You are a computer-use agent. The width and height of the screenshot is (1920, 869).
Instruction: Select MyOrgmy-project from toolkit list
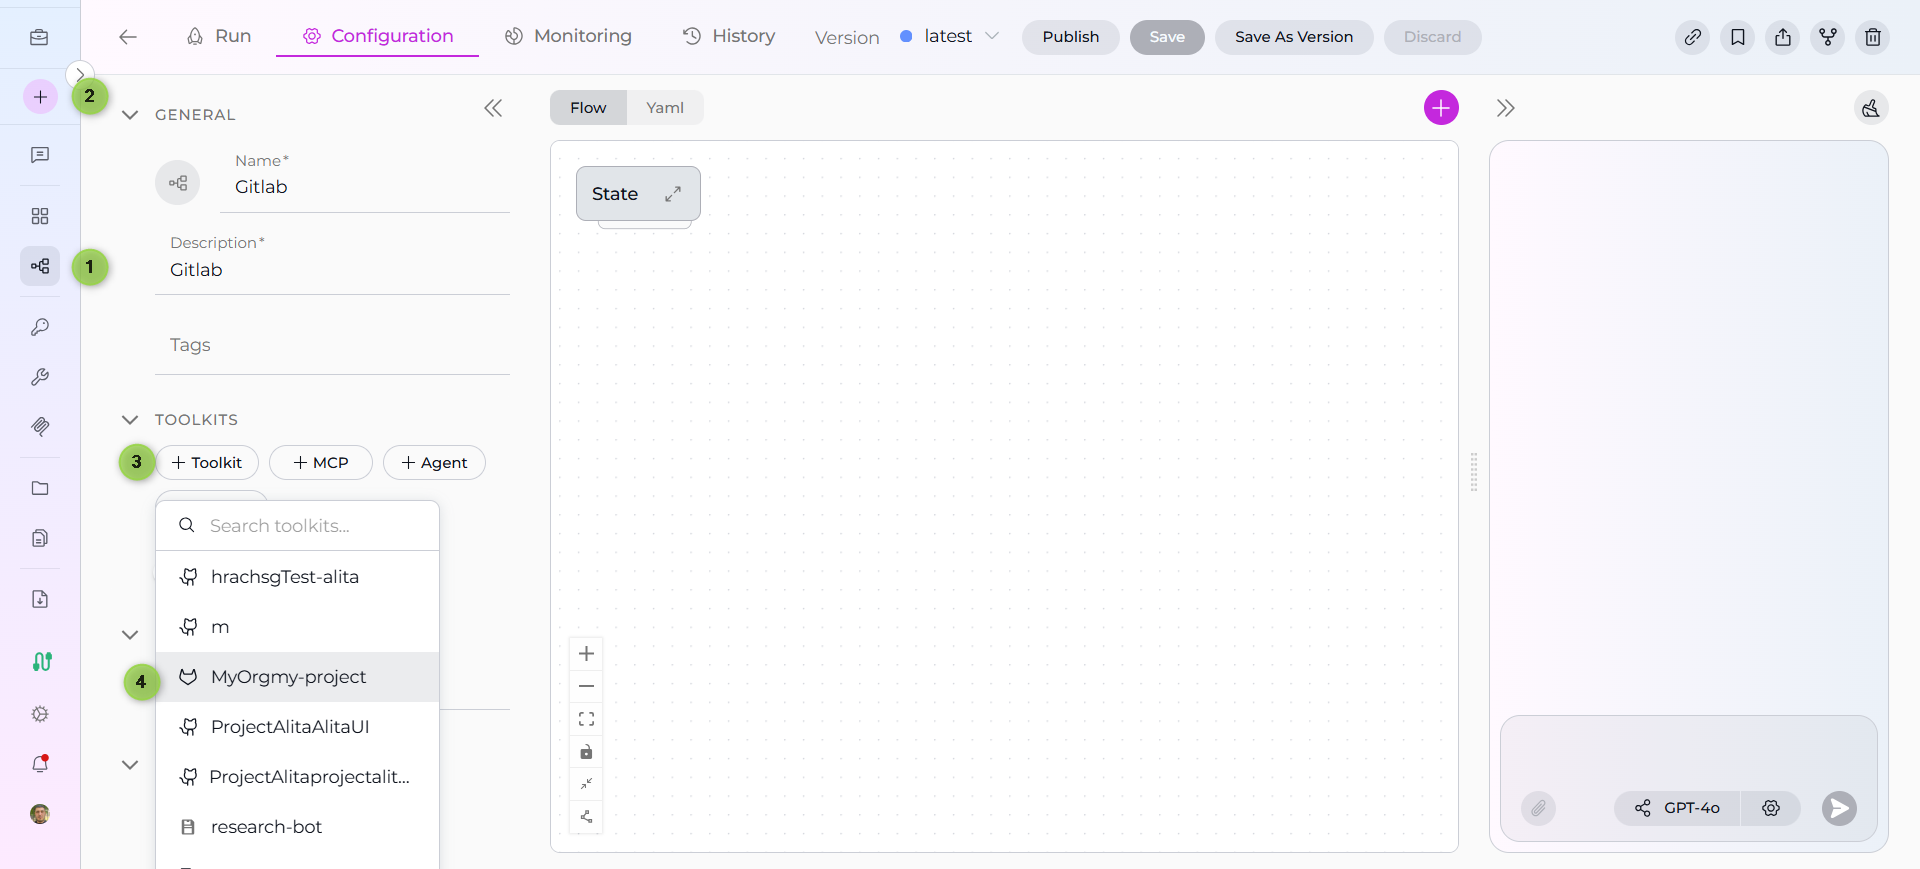[288, 677]
